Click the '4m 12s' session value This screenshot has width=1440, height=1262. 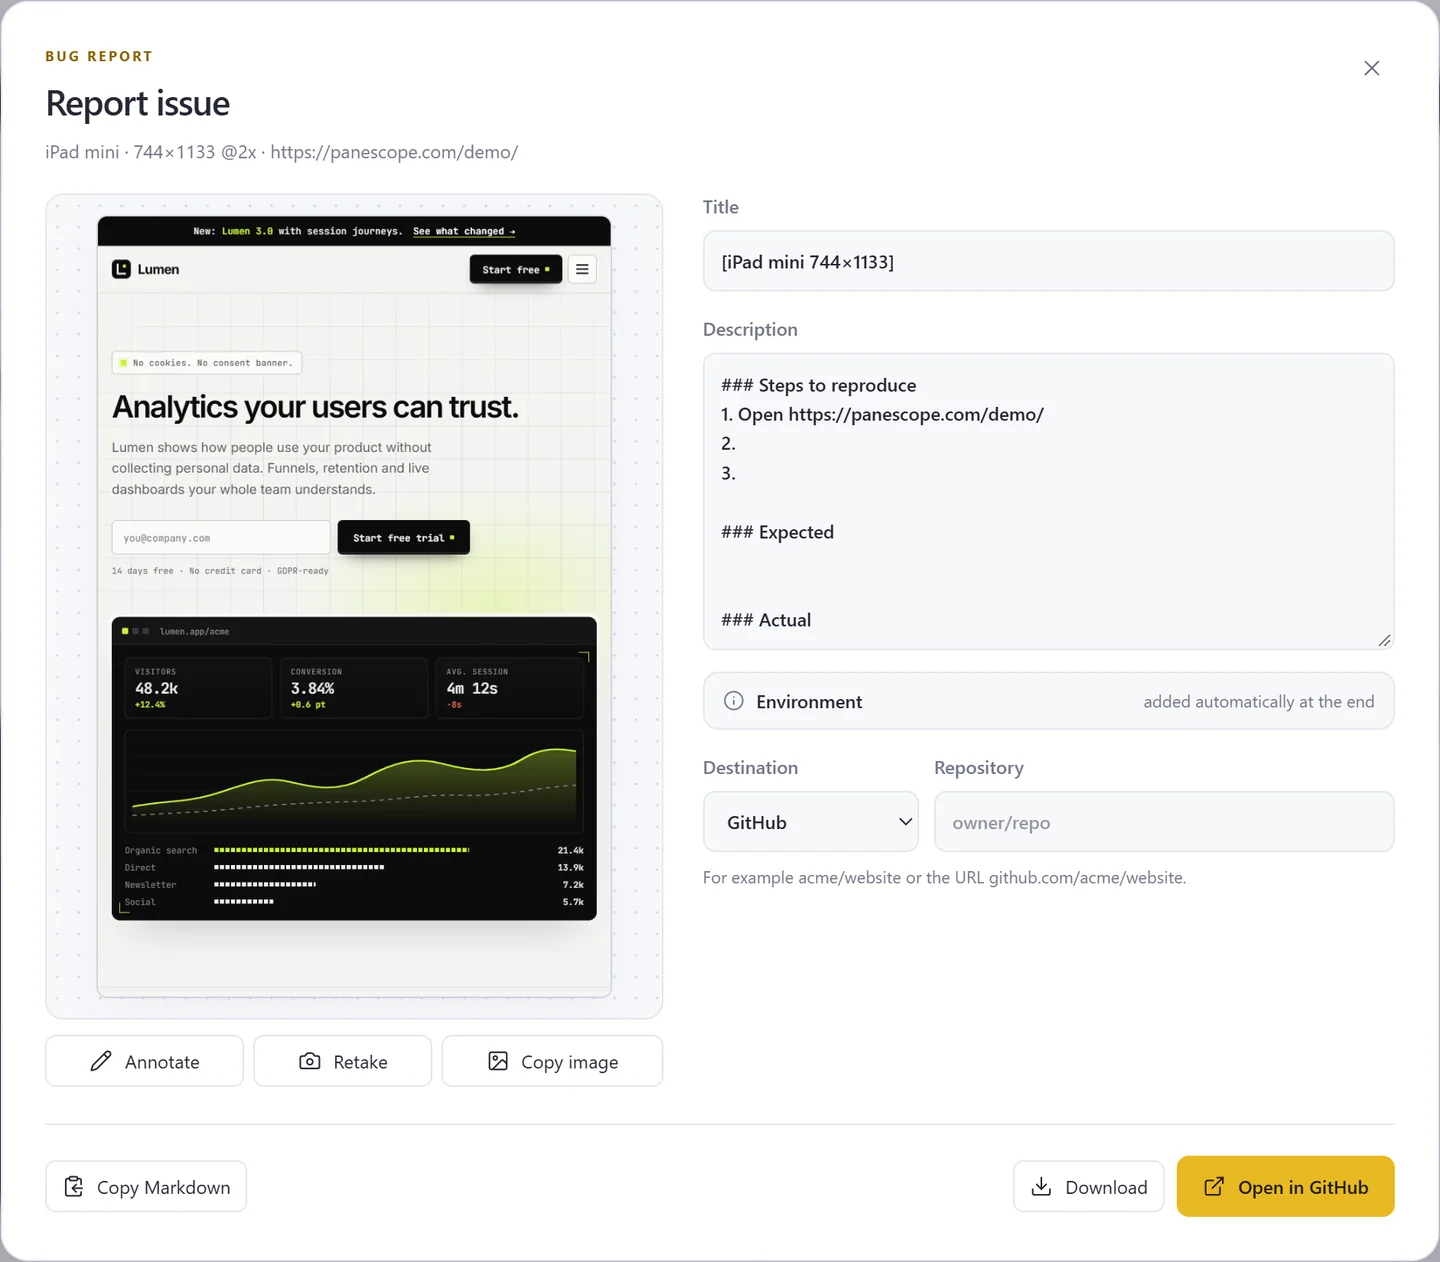point(472,688)
